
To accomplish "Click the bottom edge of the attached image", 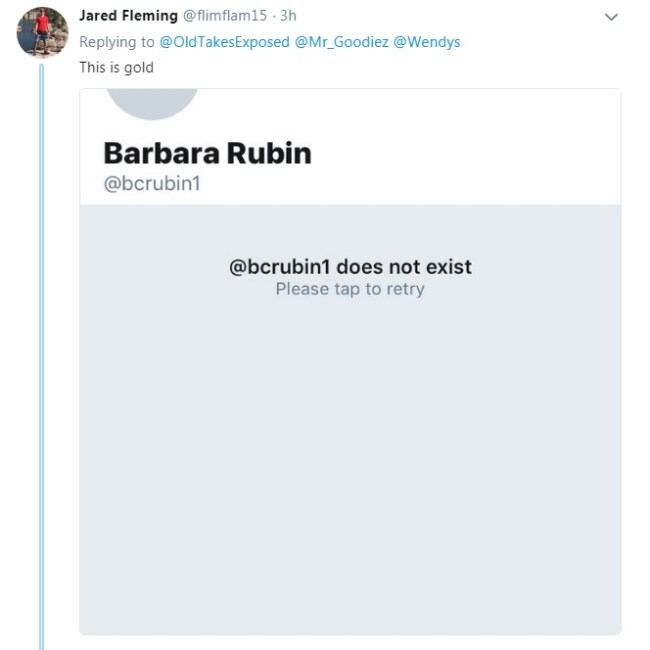I will 350,630.
